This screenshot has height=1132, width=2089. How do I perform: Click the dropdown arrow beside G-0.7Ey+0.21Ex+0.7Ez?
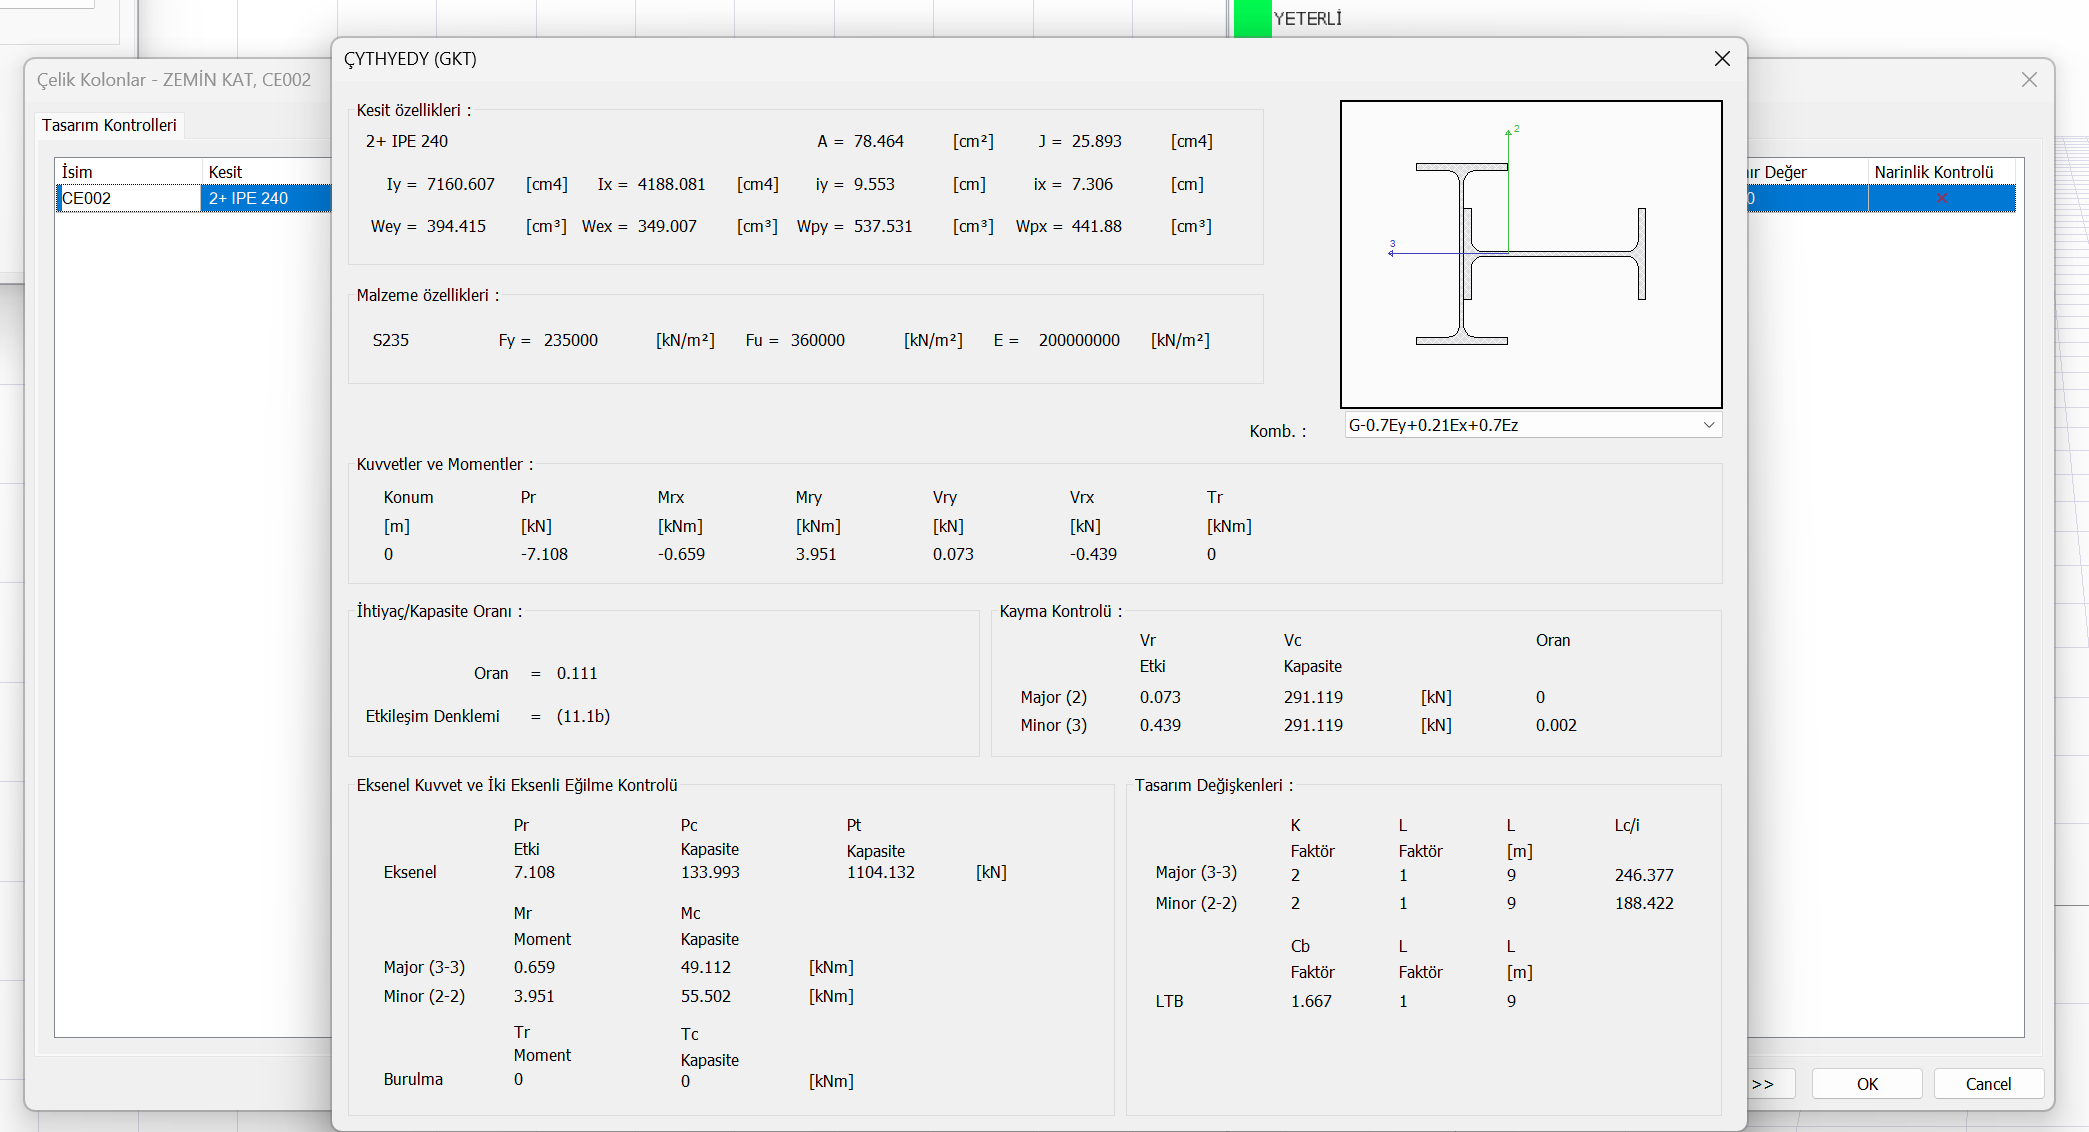point(1709,425)
